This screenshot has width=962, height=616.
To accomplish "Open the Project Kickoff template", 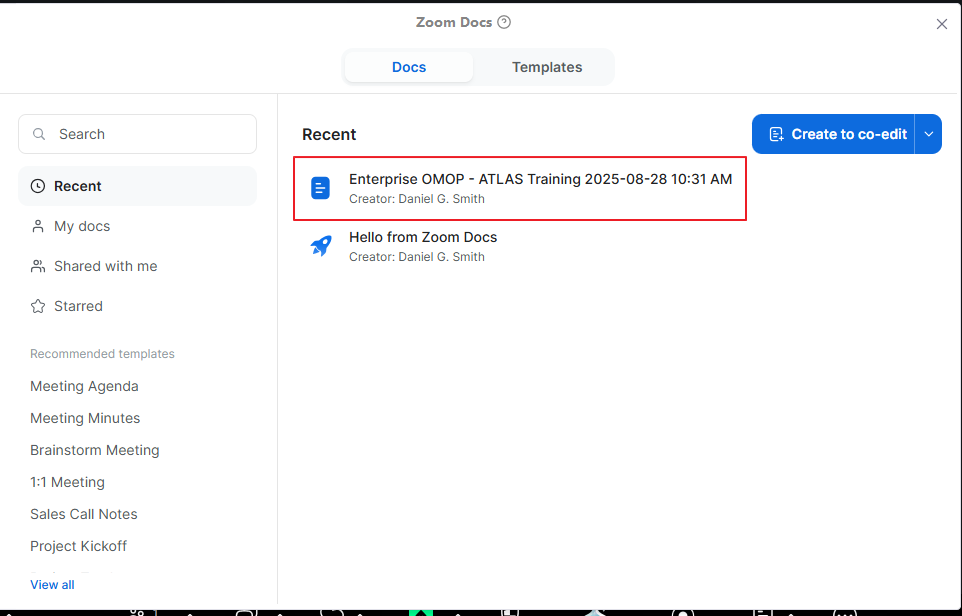I will click(78, 546).
